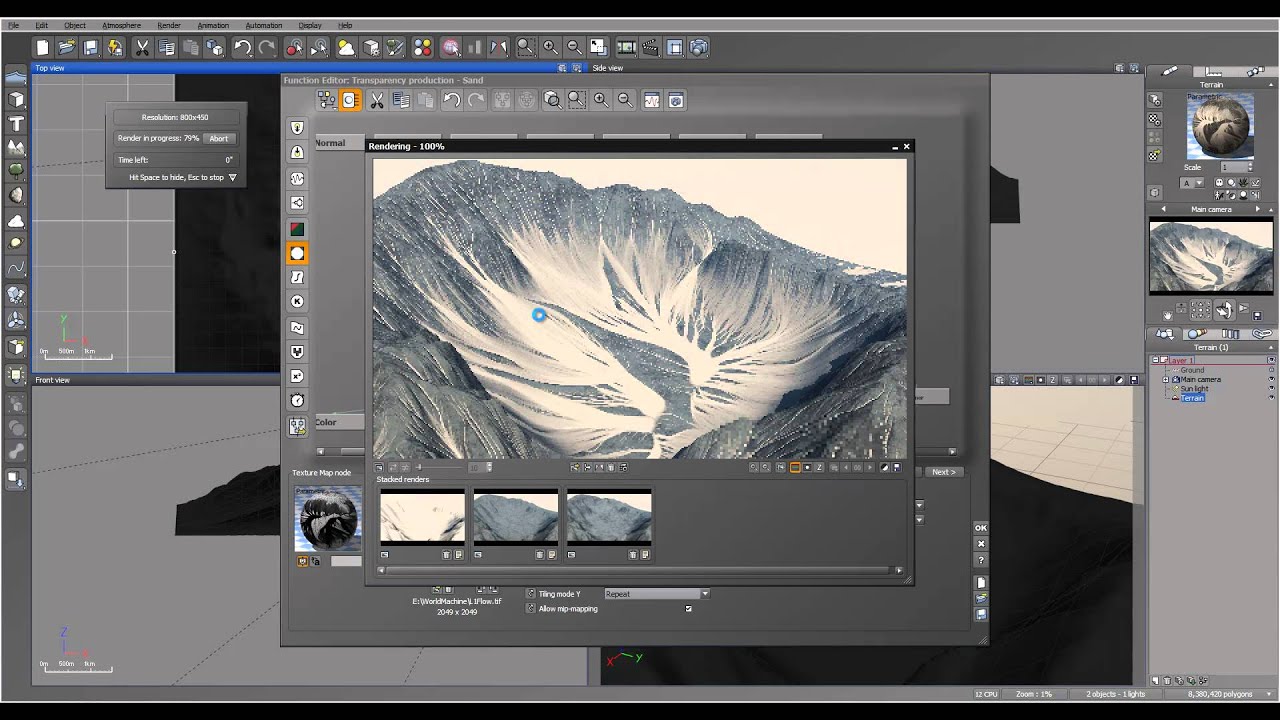Toggle visibility eye for Terrain object
This screenshot has height=720, width=1280.
1272,398
